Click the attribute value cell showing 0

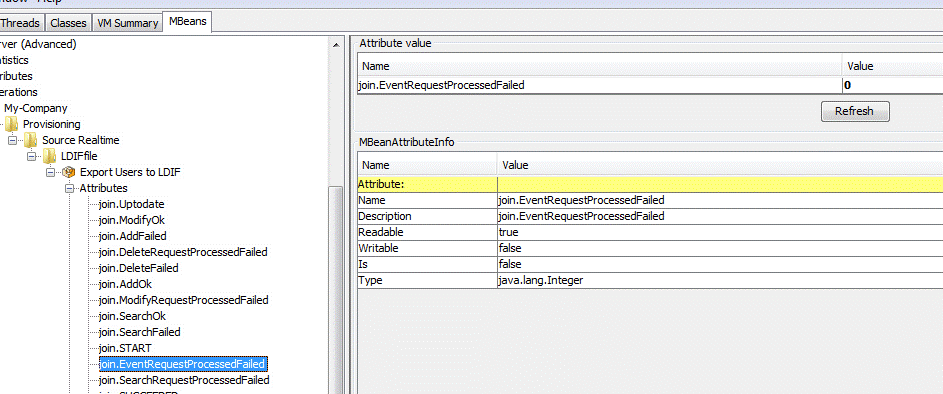coord(892,85)
